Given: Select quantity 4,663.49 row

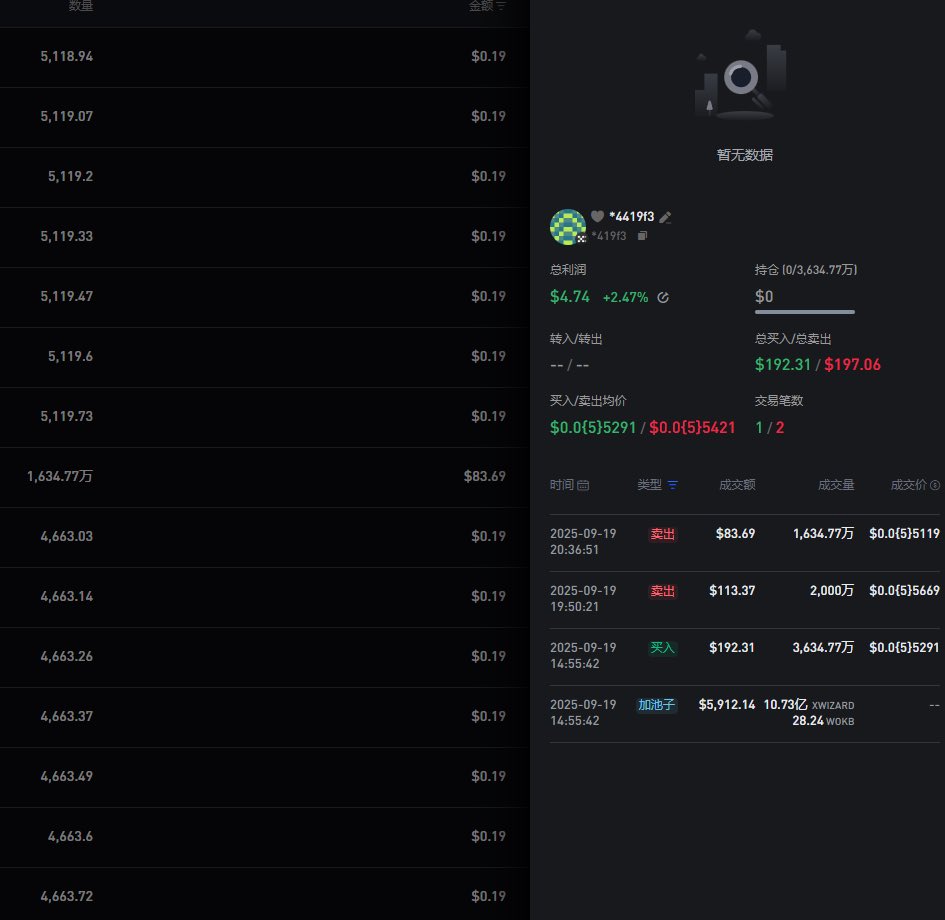Looking at the screenshot, I should click(x=67, y=777).
